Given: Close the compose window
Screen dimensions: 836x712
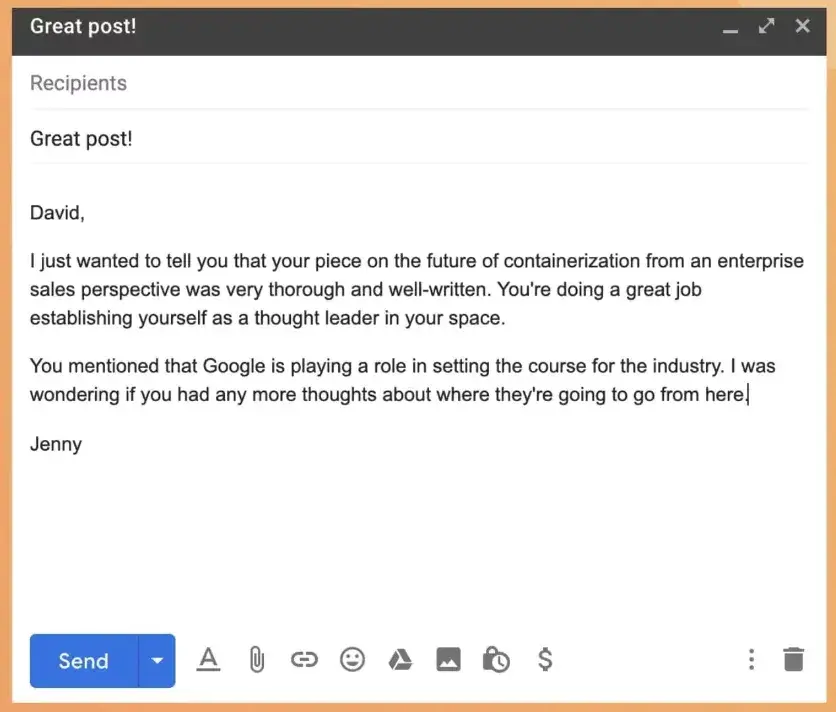Looking at the screenshot, I should (802, 27).
